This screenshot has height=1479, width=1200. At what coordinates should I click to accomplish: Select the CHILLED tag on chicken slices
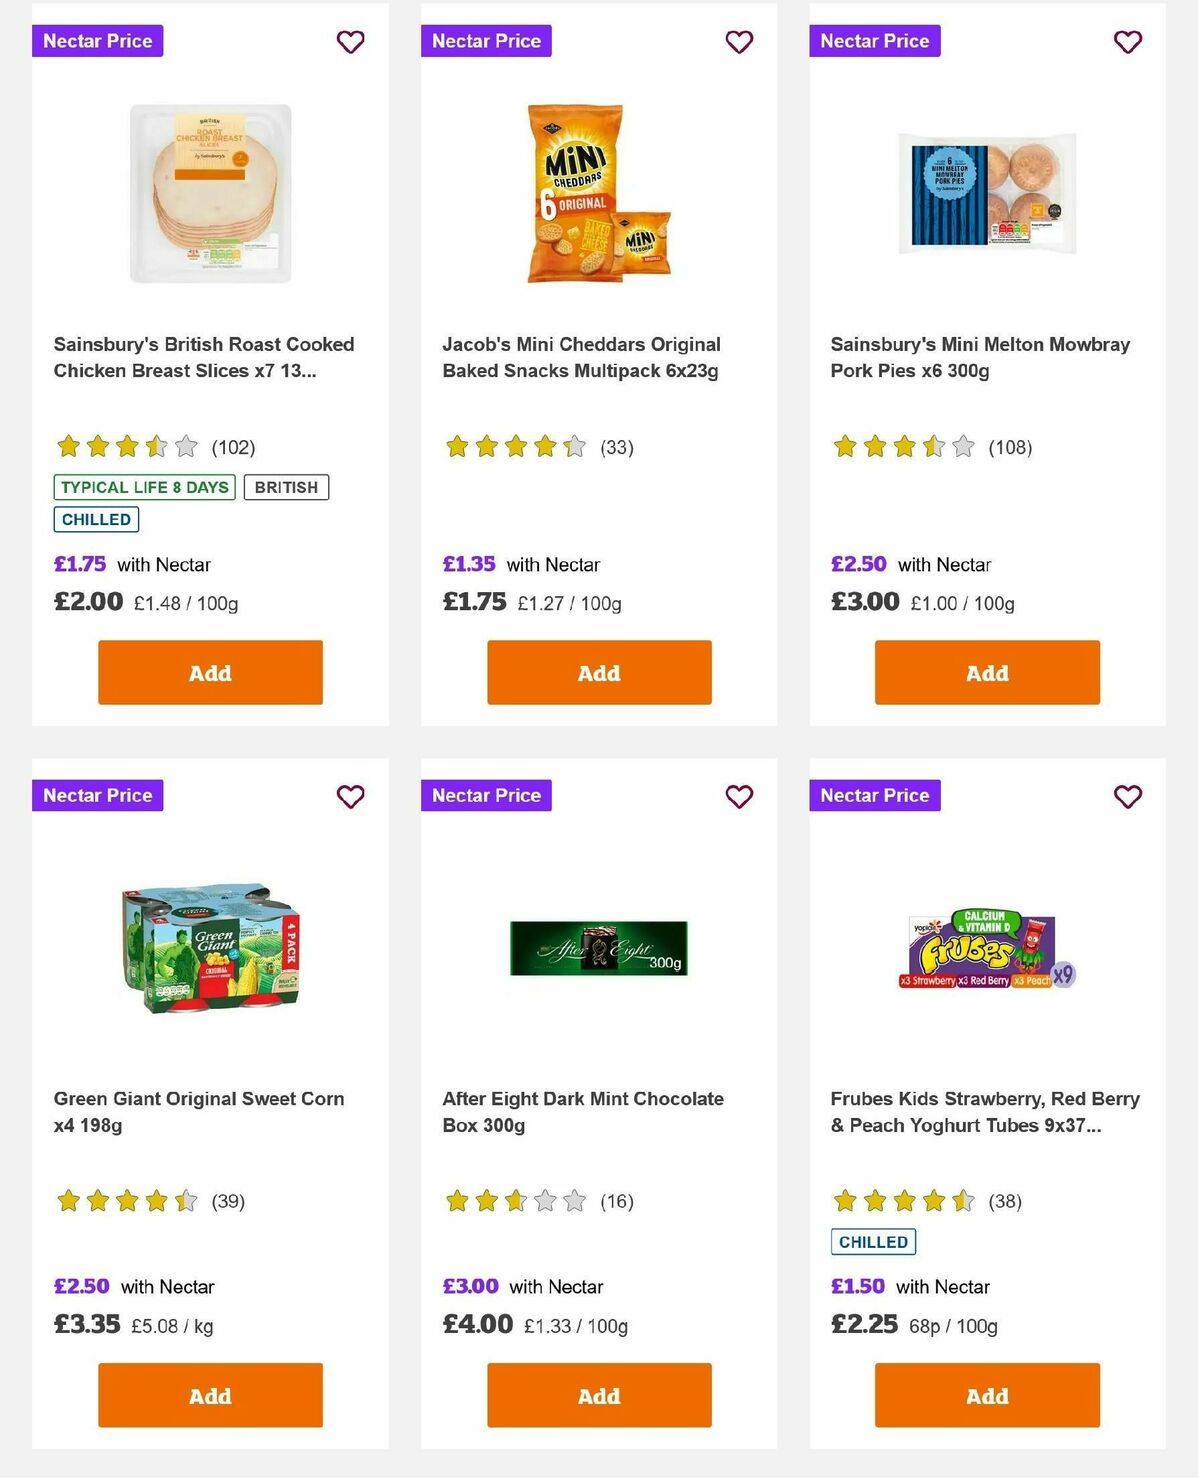(x=95, y=519)
